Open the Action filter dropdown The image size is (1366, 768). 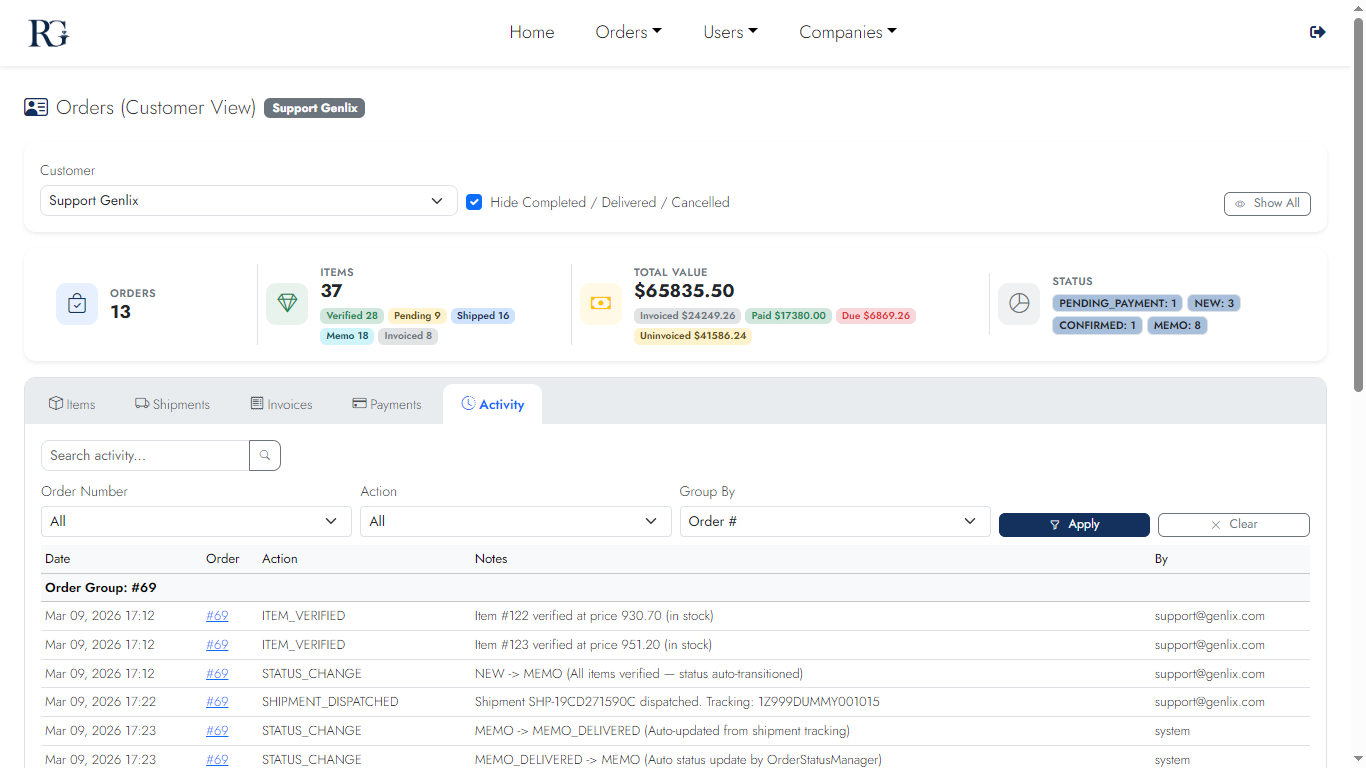[515, 522]
